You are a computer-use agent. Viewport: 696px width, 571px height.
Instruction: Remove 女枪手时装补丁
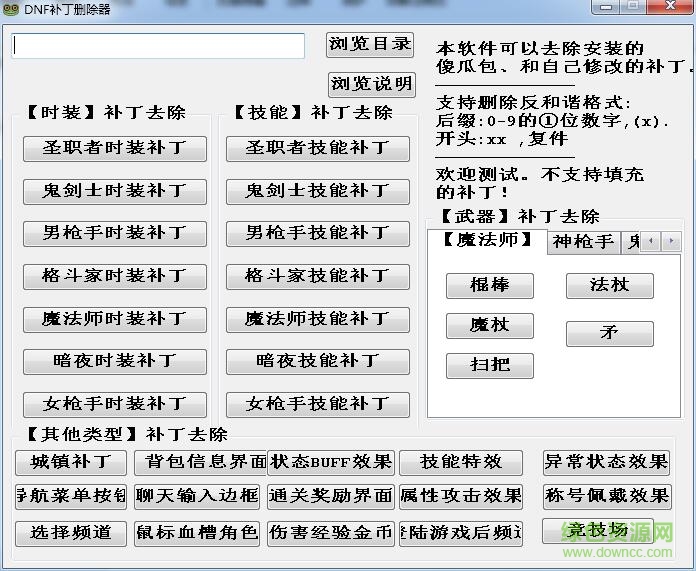[115, 405]
